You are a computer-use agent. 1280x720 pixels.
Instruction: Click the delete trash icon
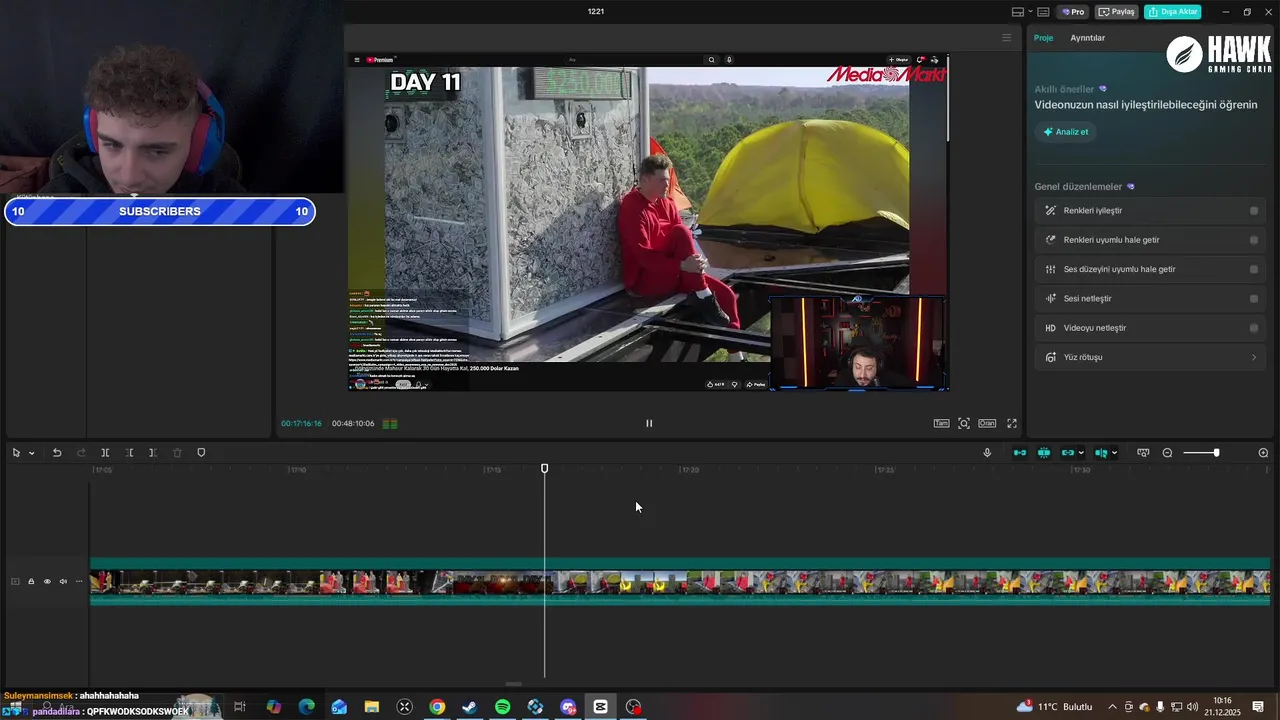(x=177, y=453)
